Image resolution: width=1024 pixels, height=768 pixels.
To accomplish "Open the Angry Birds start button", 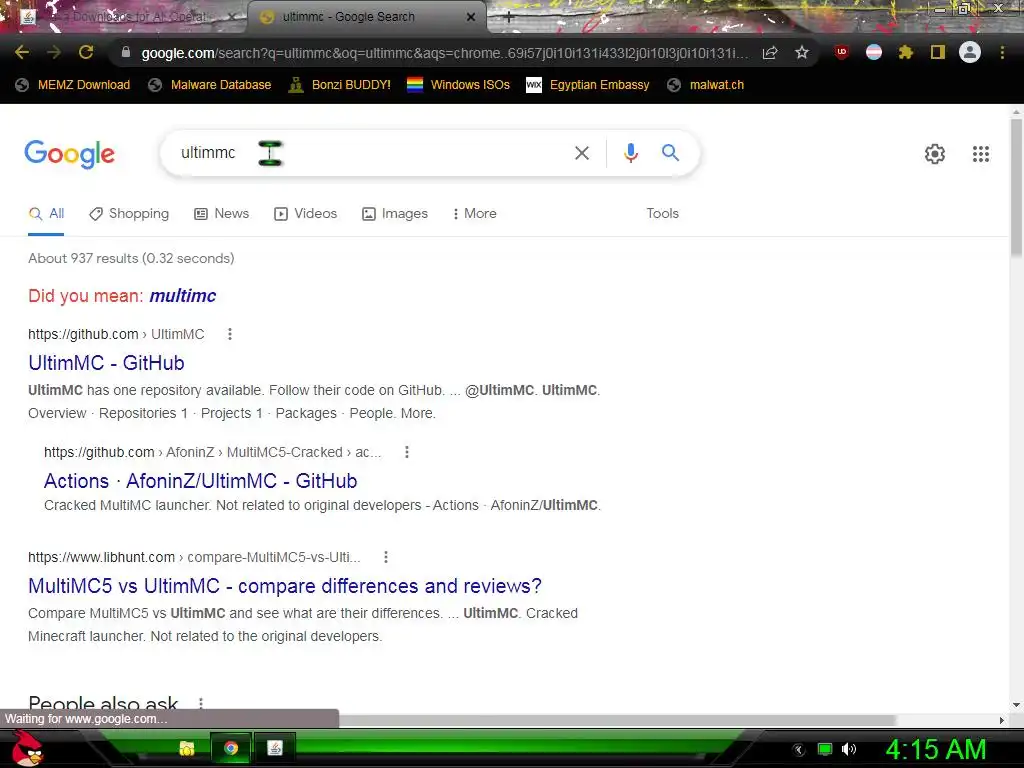I will [x=27, y=748].
